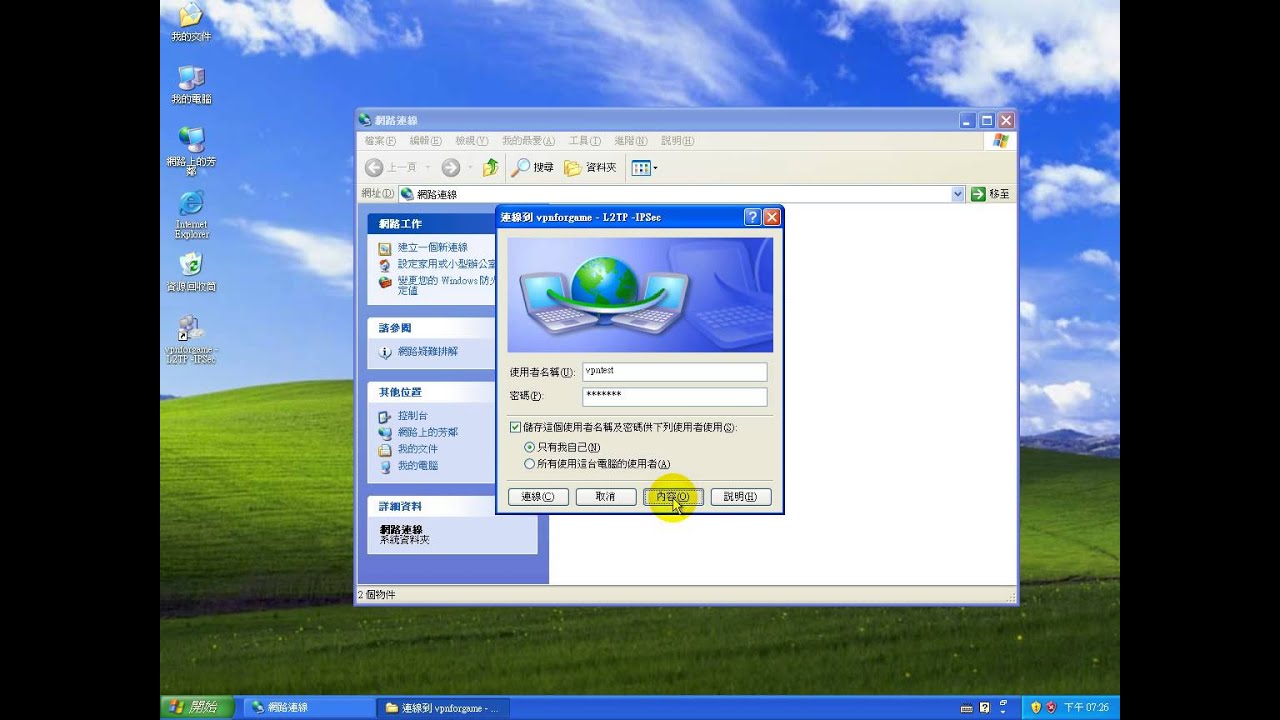Open the 編輯(E) menu

tap(425, 141)
